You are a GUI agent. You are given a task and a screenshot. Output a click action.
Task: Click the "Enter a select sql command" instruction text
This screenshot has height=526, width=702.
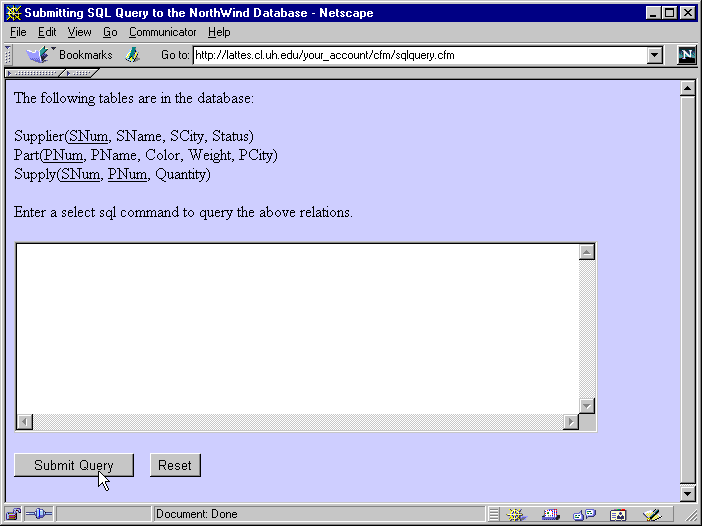(x=183, y=212)
